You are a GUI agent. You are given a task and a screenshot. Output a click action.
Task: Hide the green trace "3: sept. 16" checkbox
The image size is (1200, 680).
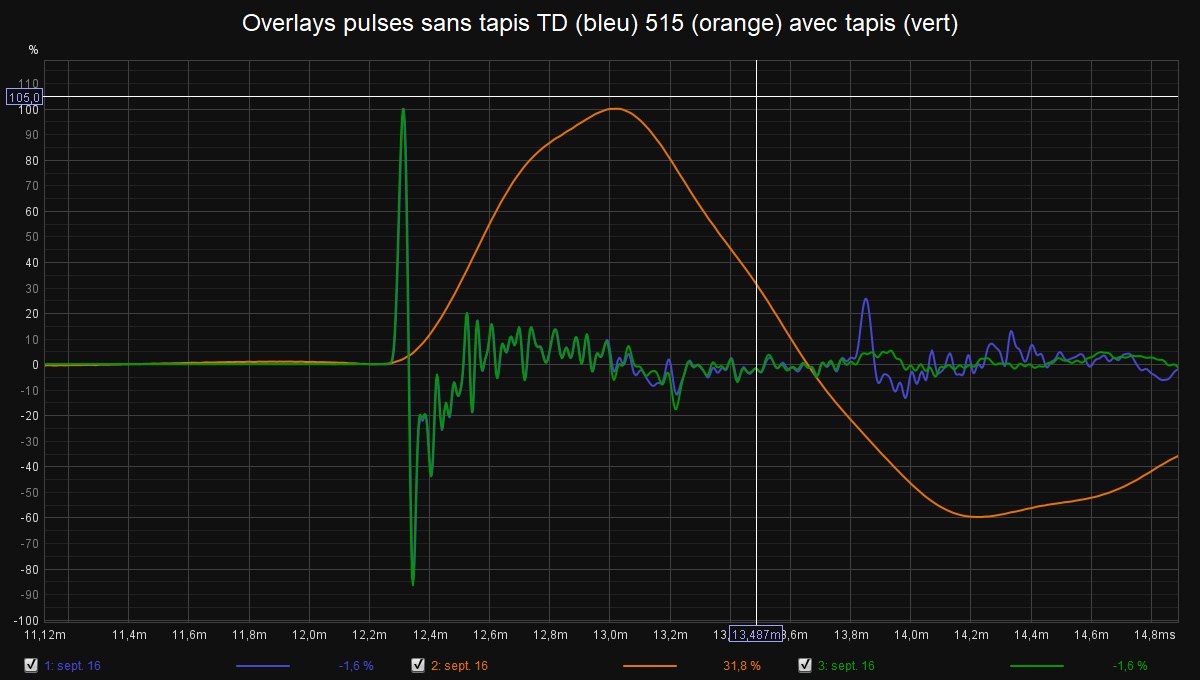[804, 665]
